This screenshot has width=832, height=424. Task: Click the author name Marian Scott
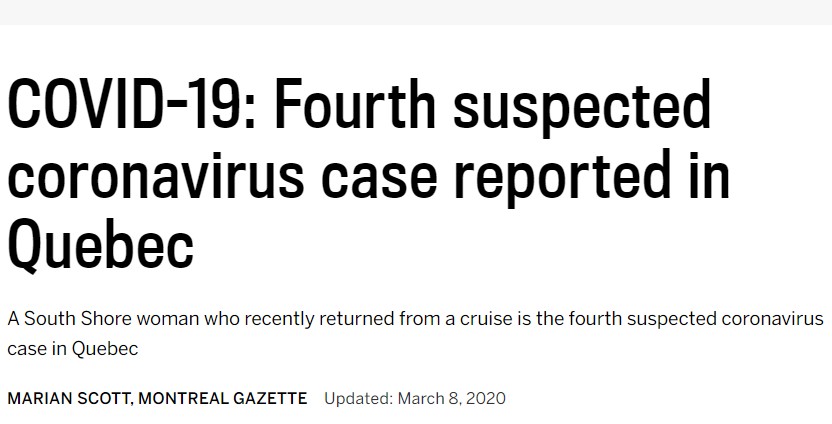pos(67,398)
